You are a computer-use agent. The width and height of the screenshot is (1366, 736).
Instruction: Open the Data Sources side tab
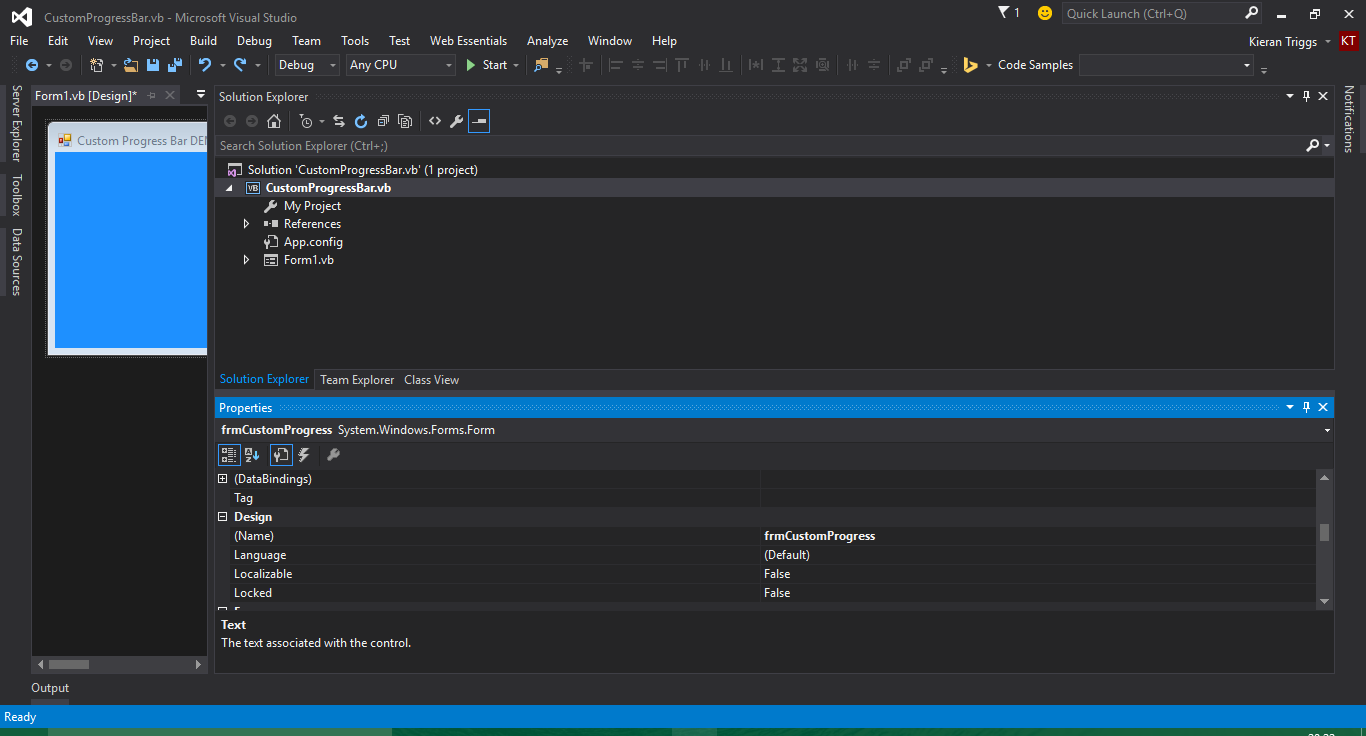click(x=16, y=262)
